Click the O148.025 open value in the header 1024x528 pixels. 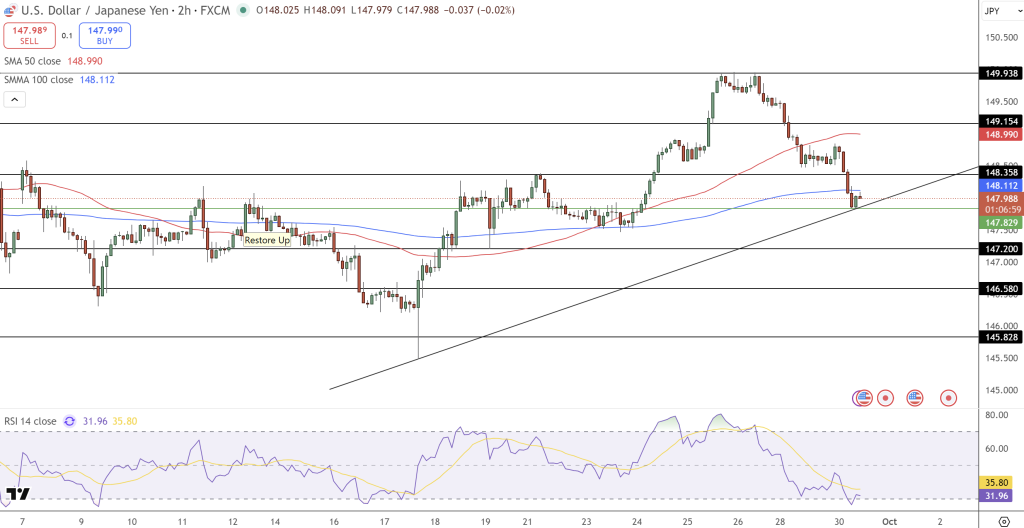click(x=280, y=10)
